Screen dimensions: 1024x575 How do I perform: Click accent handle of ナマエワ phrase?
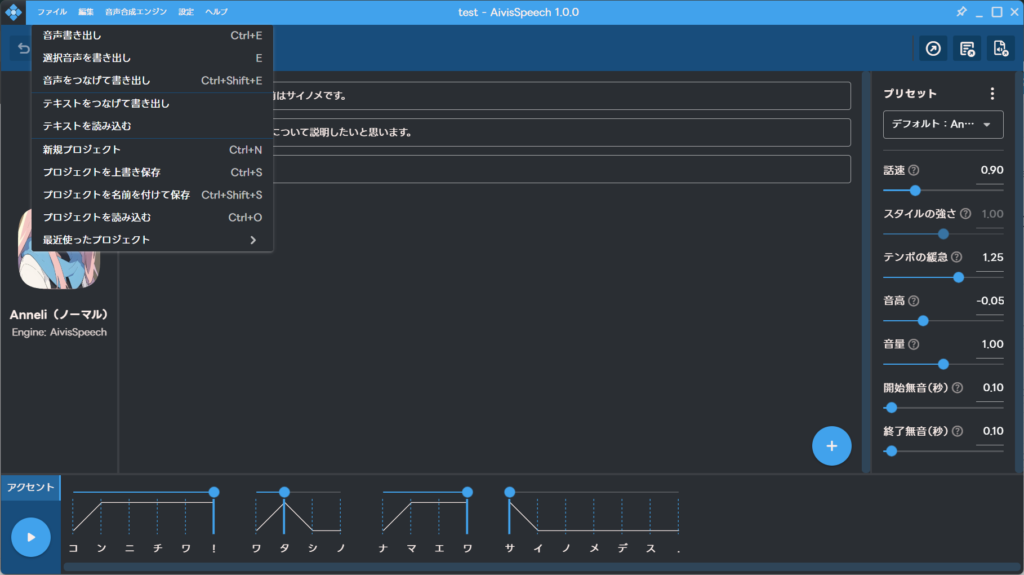pyautogui.click(x=467, y=492)
